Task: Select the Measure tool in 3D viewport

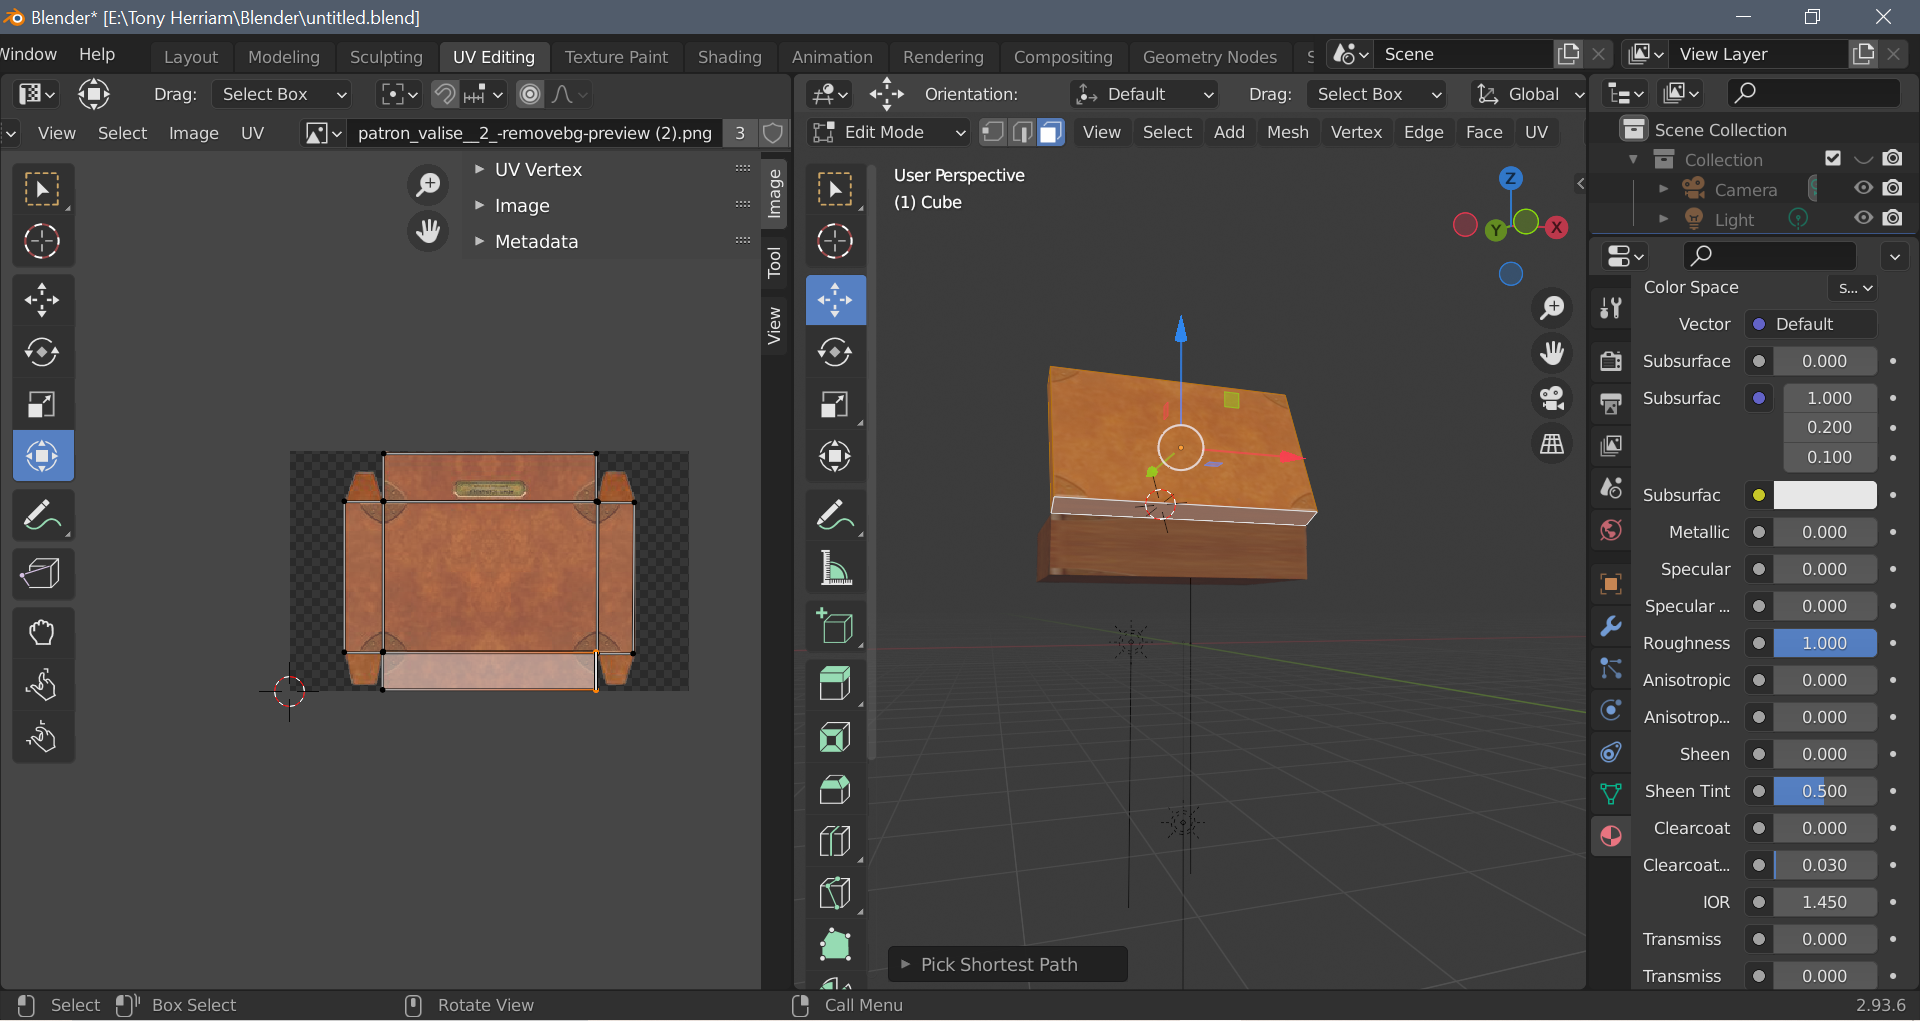Action: click(835, 568)
